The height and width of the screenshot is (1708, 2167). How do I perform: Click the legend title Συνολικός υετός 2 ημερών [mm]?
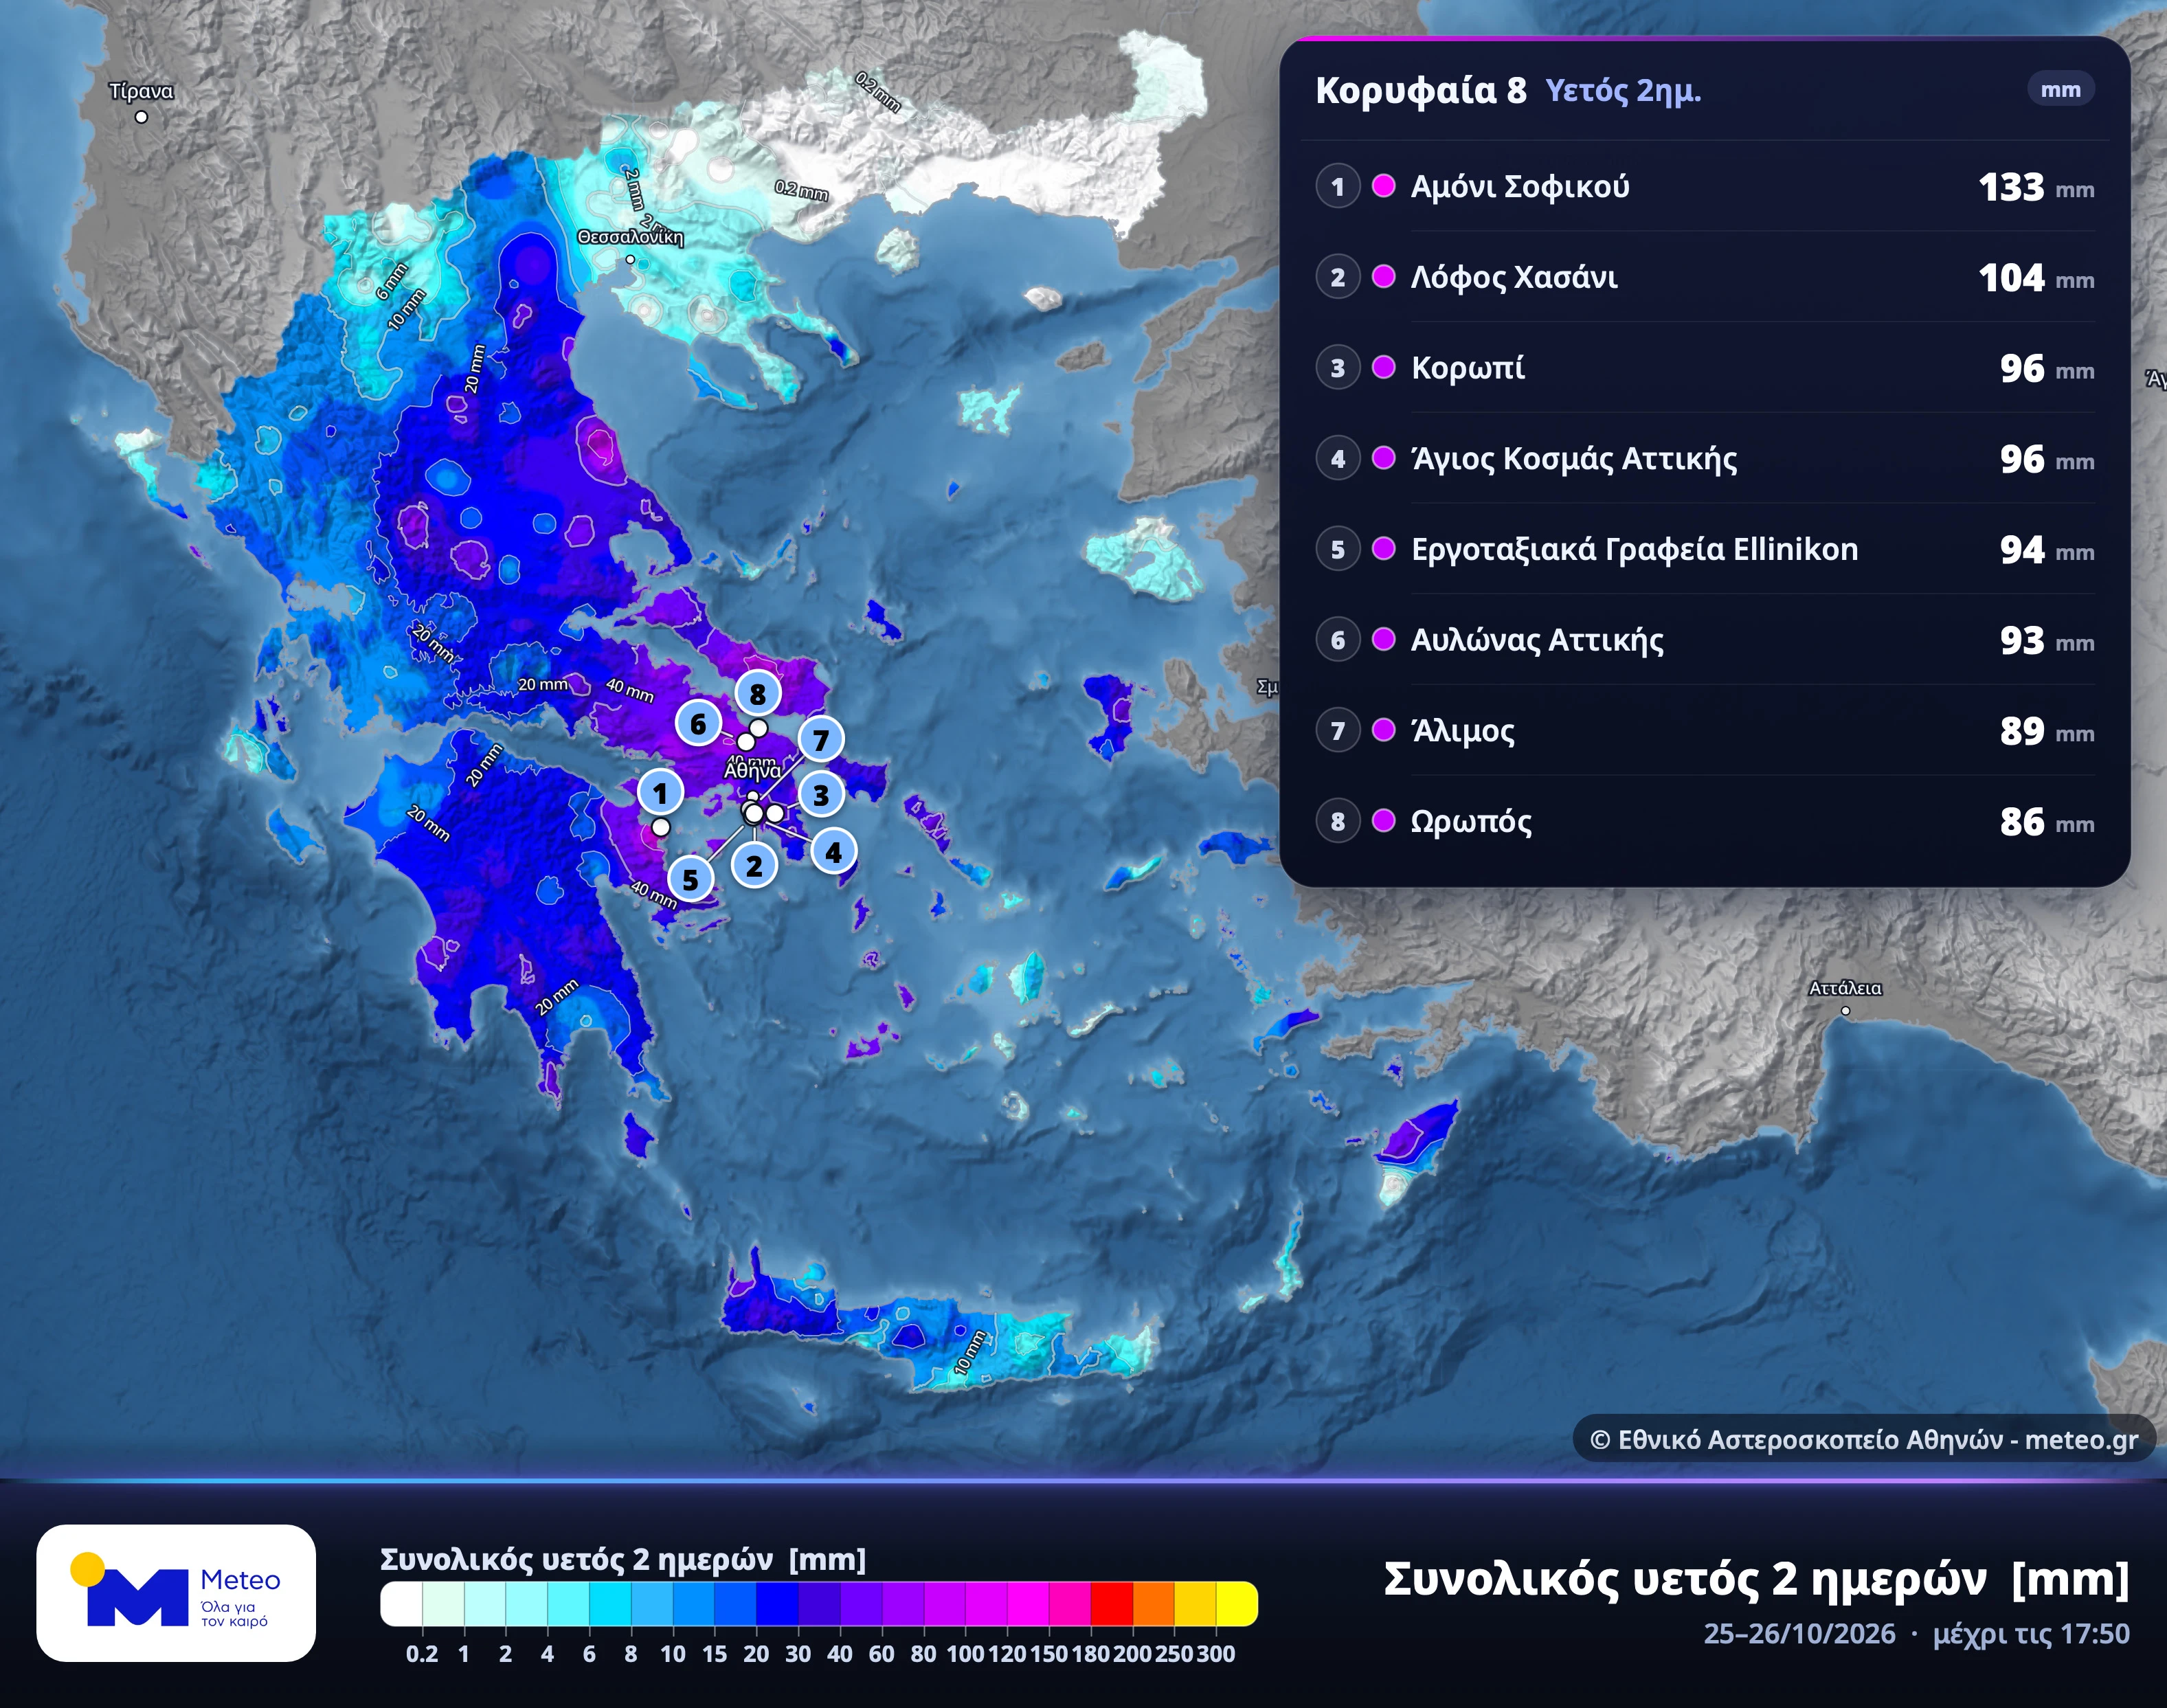coord(623,1559)
